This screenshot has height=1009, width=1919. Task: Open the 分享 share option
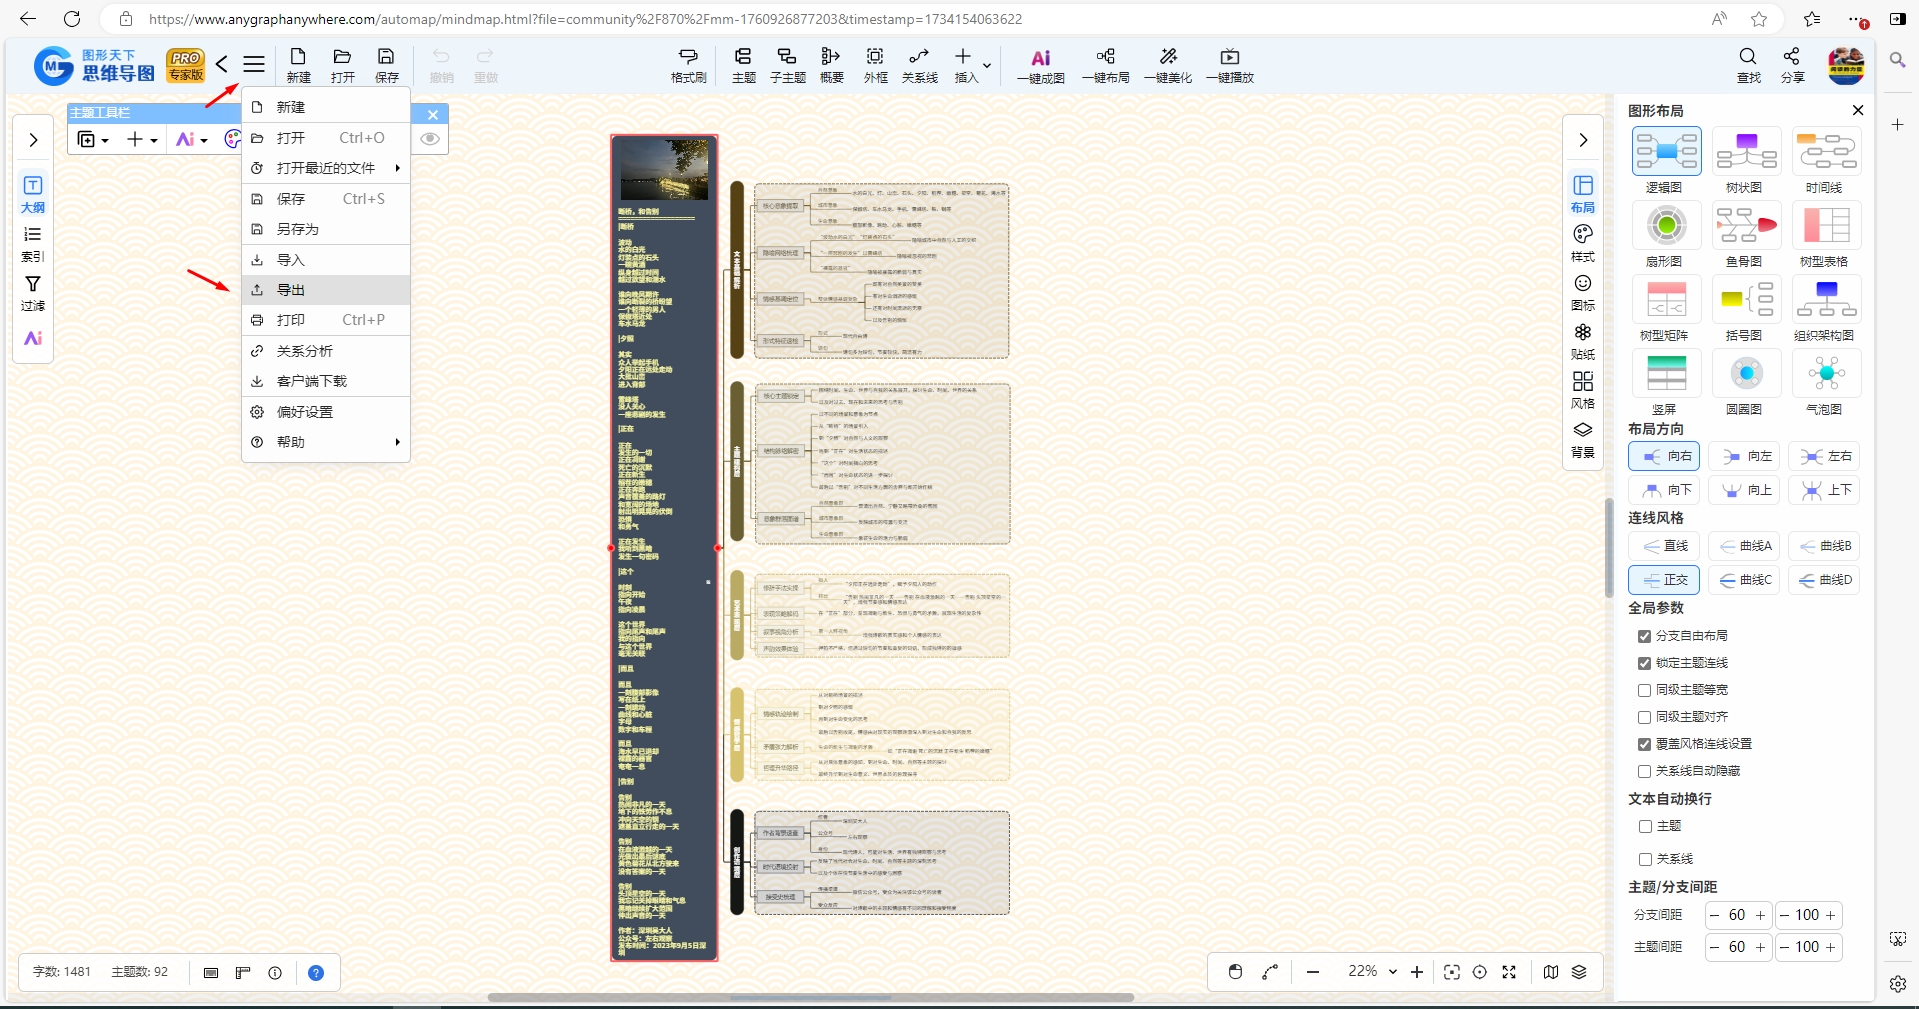pyautogui.click(x=1792, y=65)
